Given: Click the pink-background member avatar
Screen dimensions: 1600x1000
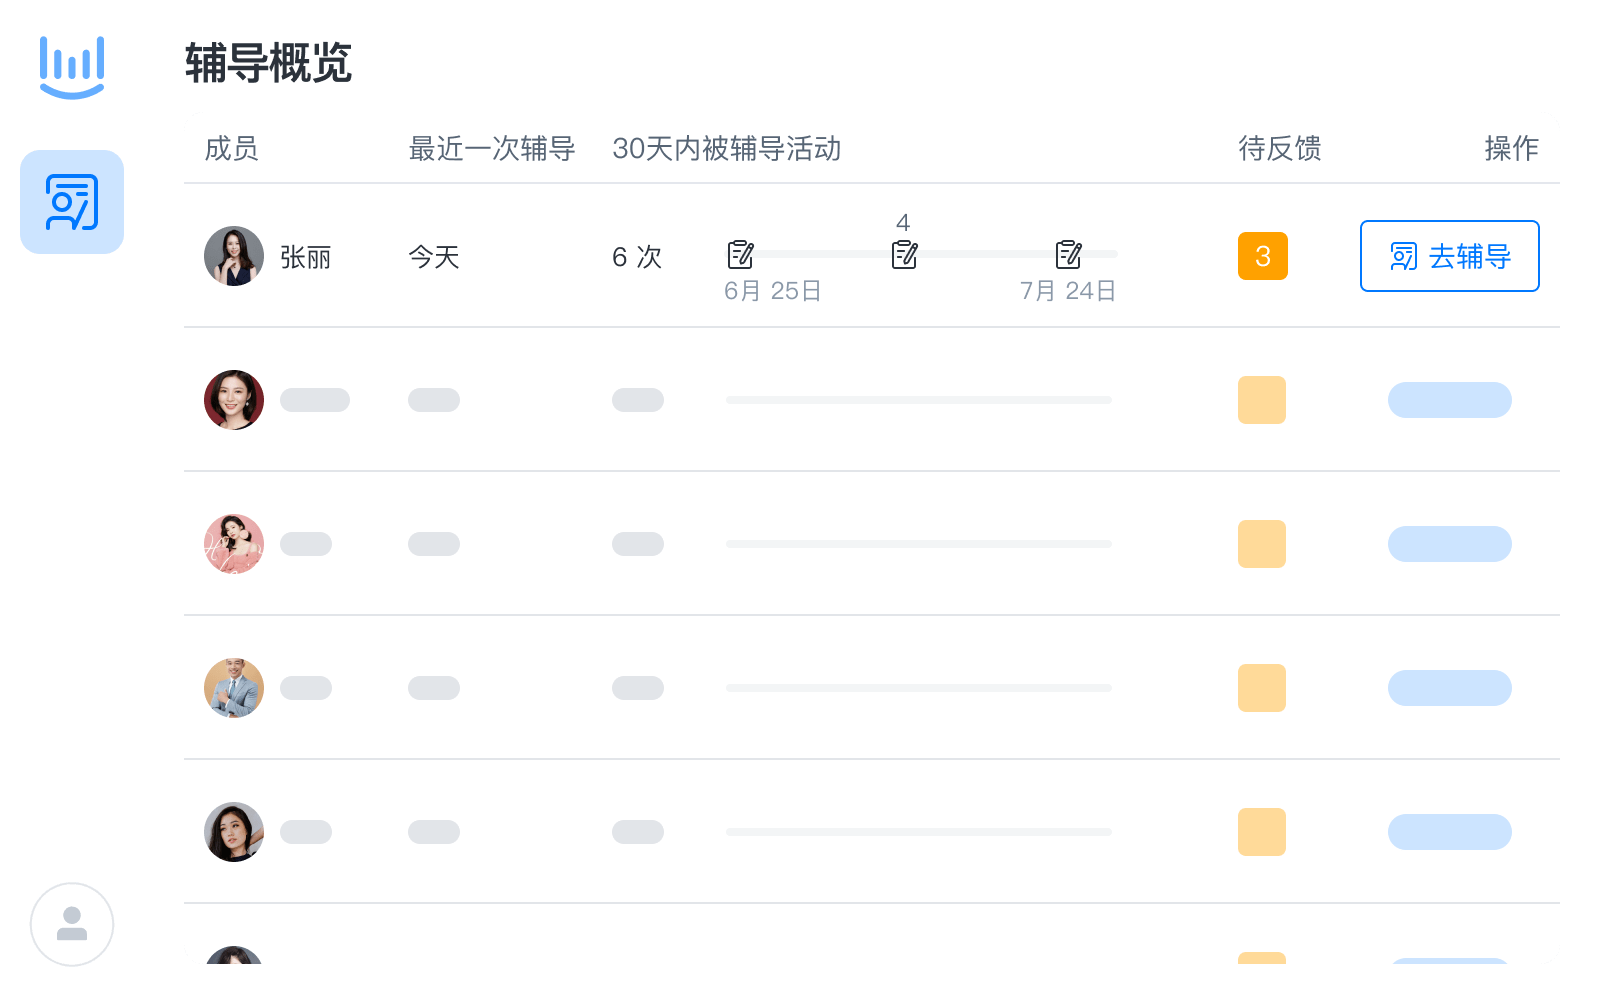Looking at the screenshot, I should pyautogui.click(x=234, y=544).
